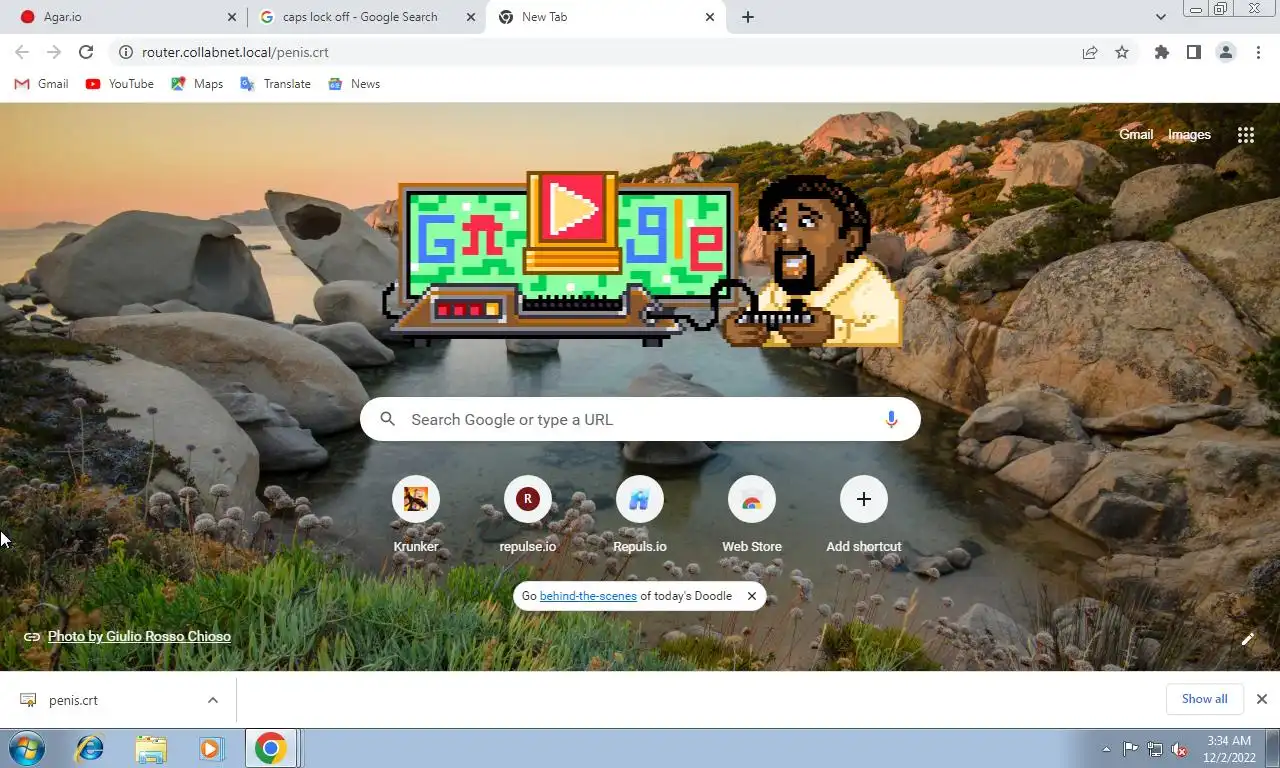
Task: View site information icon in address bar
Action: click(125, 52)
